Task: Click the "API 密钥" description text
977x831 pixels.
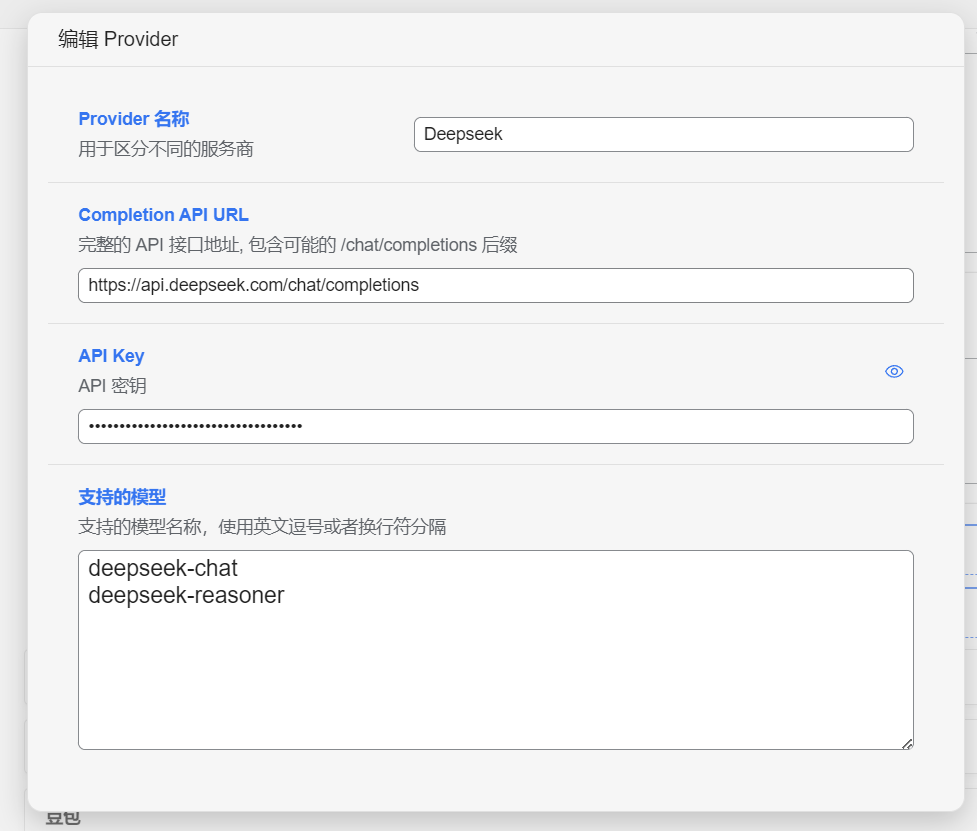Action: [112, 386]
